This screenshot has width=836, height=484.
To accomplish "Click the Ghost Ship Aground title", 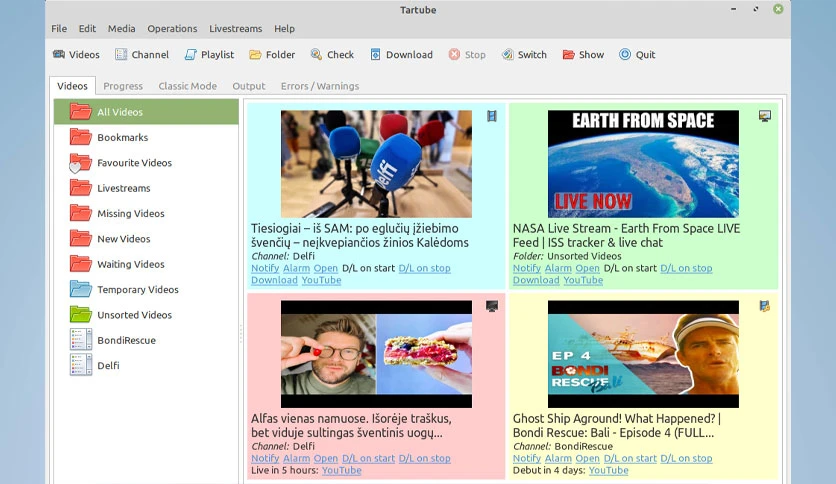I will [617, 426].
